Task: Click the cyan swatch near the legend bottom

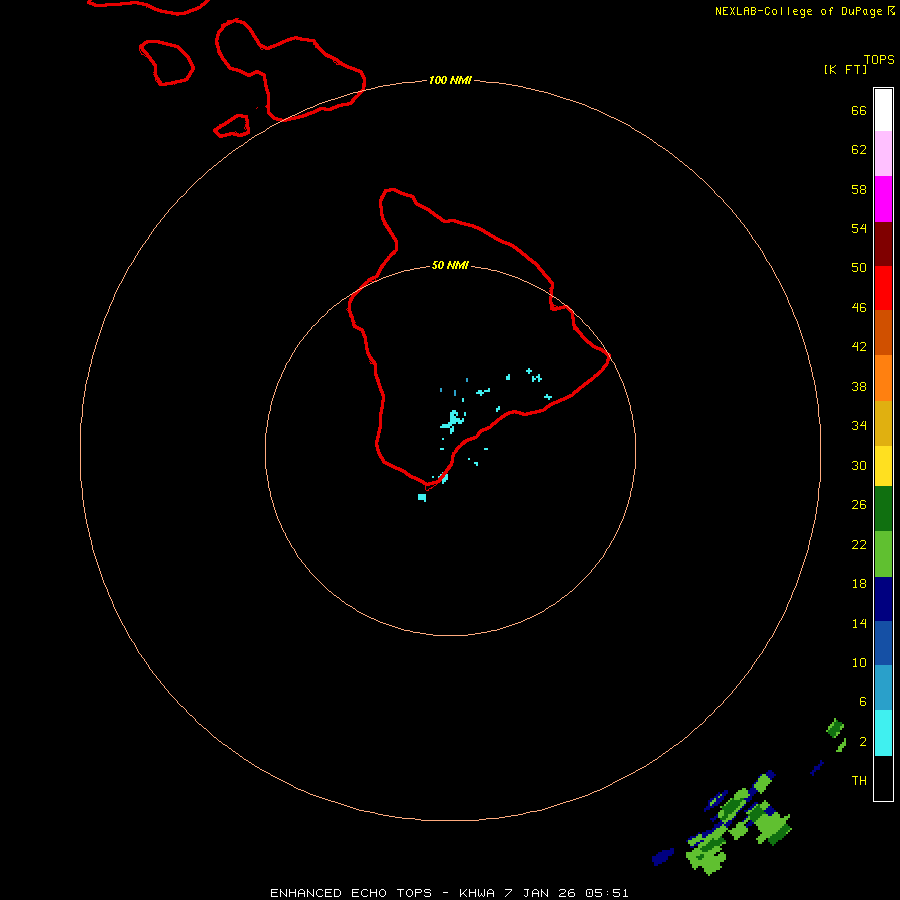Action: [883, 732]
